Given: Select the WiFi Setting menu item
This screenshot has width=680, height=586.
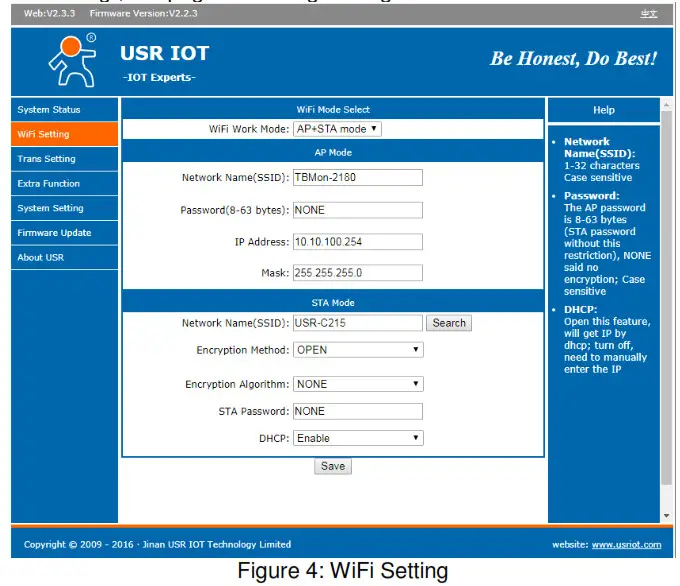Looking at the screenshot, I should click(64, 134).
